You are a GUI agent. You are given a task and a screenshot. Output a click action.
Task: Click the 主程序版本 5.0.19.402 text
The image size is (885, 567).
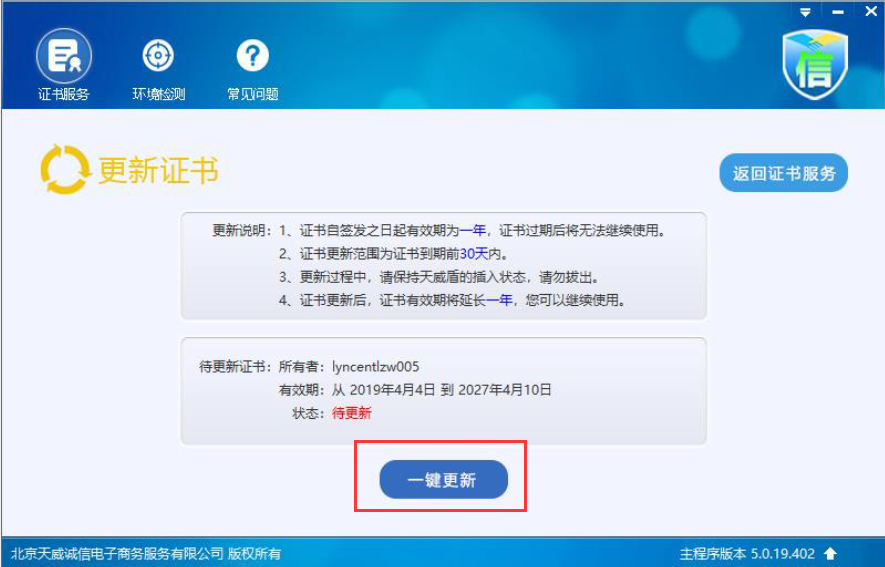pyautogui.click(x=747, y=553)
